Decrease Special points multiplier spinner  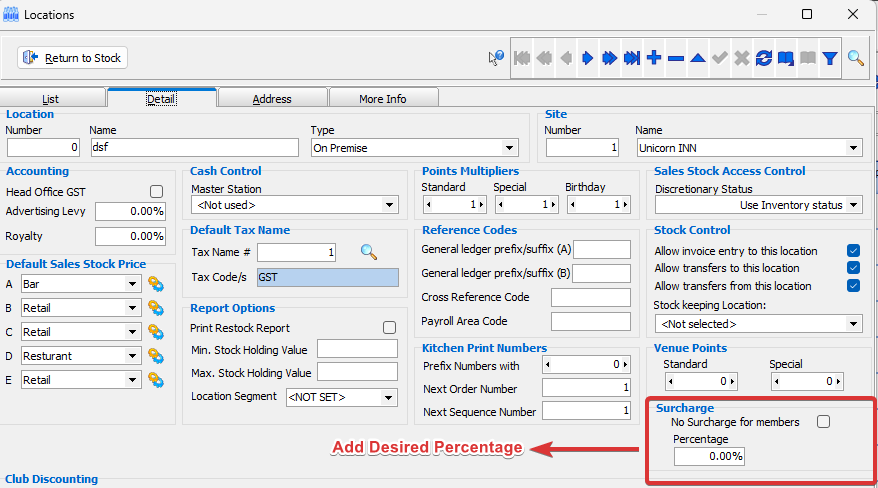click(500, 205)
